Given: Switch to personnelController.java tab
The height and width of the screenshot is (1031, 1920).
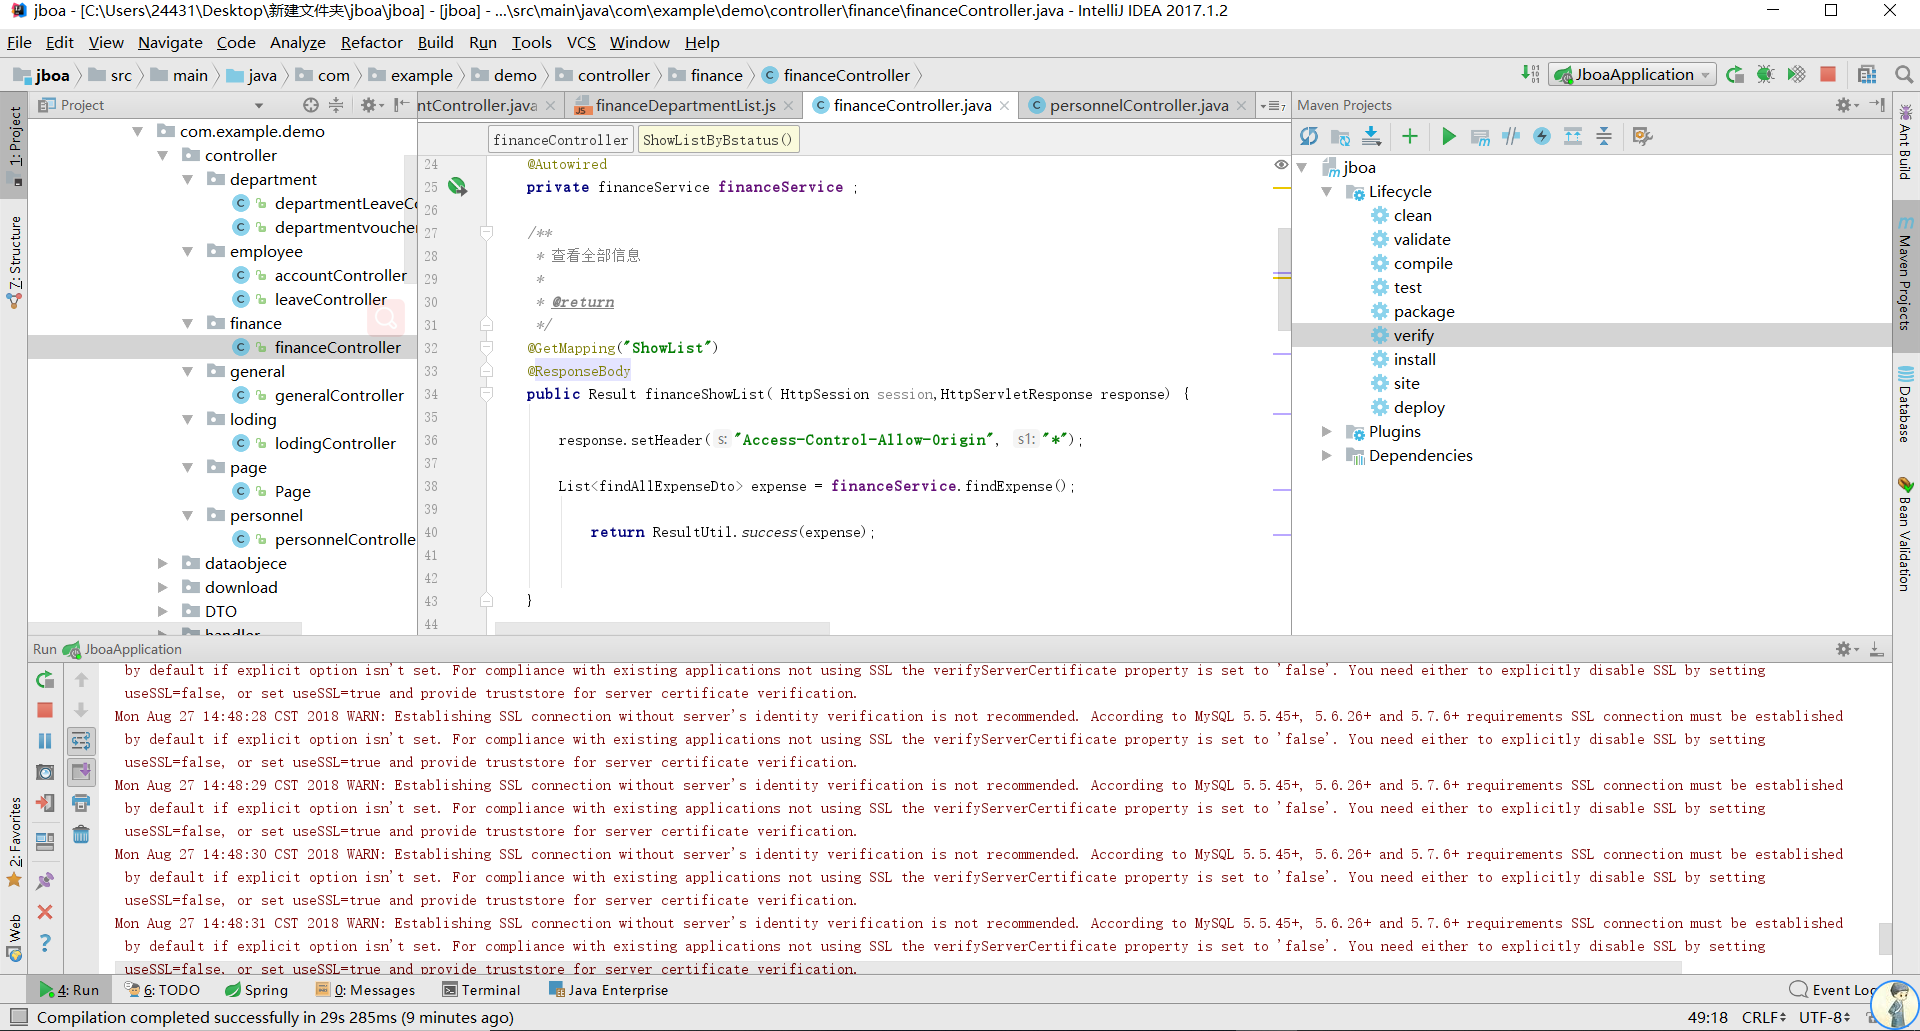Looking at the screenshot, I should point(1139,105).
